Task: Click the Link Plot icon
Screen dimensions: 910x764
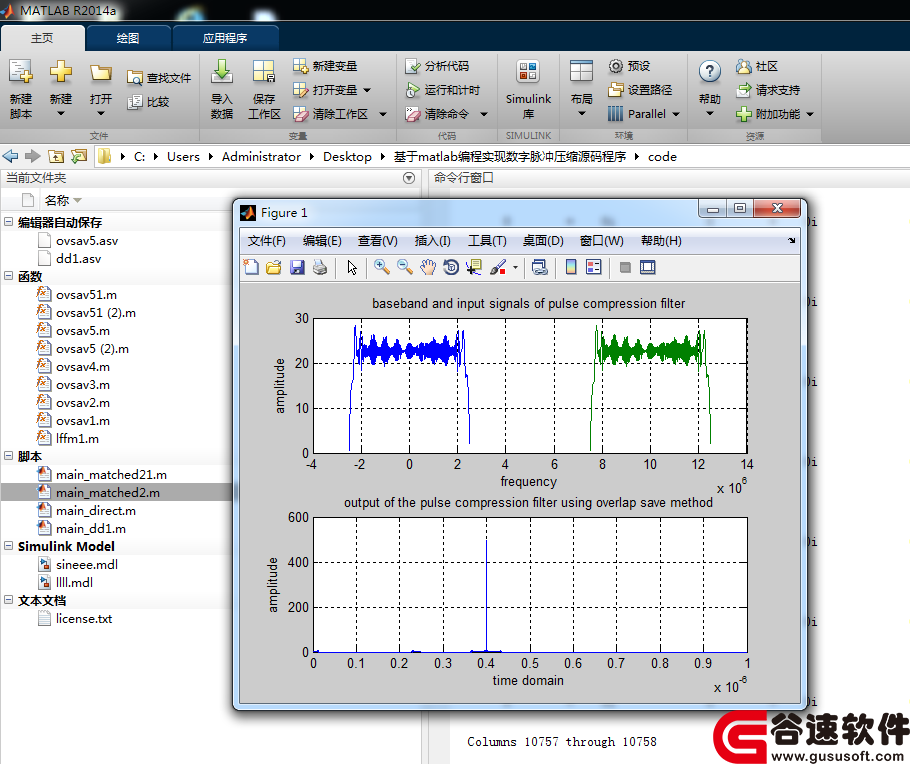Action: tap(540, 267)
